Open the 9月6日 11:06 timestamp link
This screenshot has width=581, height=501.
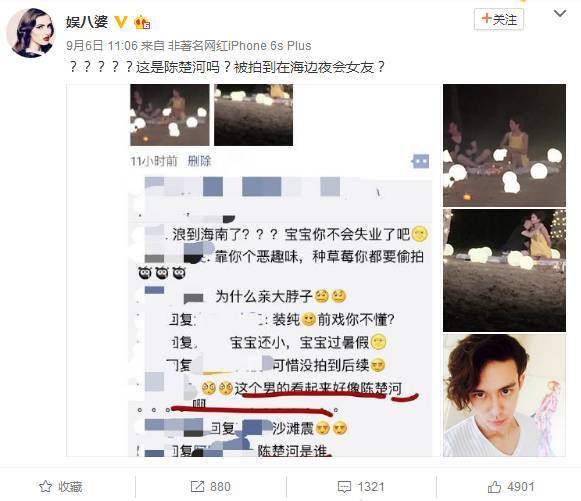(102, 46)
